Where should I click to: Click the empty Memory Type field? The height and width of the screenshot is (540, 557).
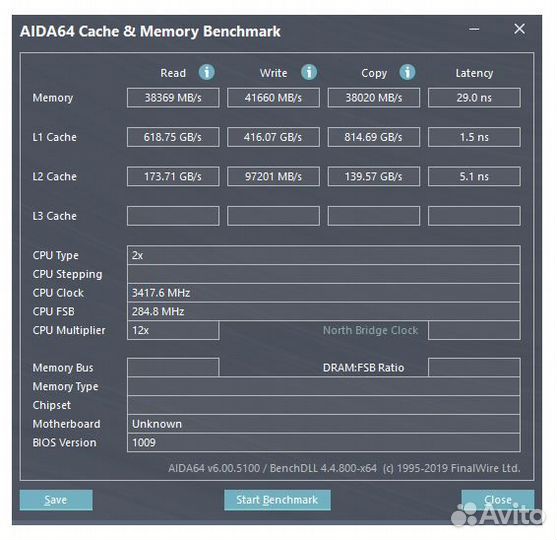coord(324,387)
